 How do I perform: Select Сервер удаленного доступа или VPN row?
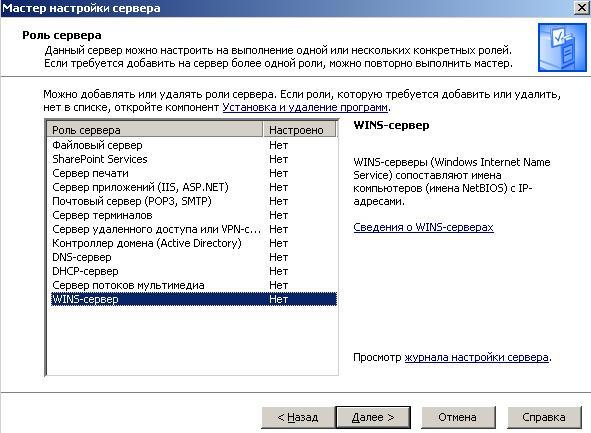click(x=193, y=229)
